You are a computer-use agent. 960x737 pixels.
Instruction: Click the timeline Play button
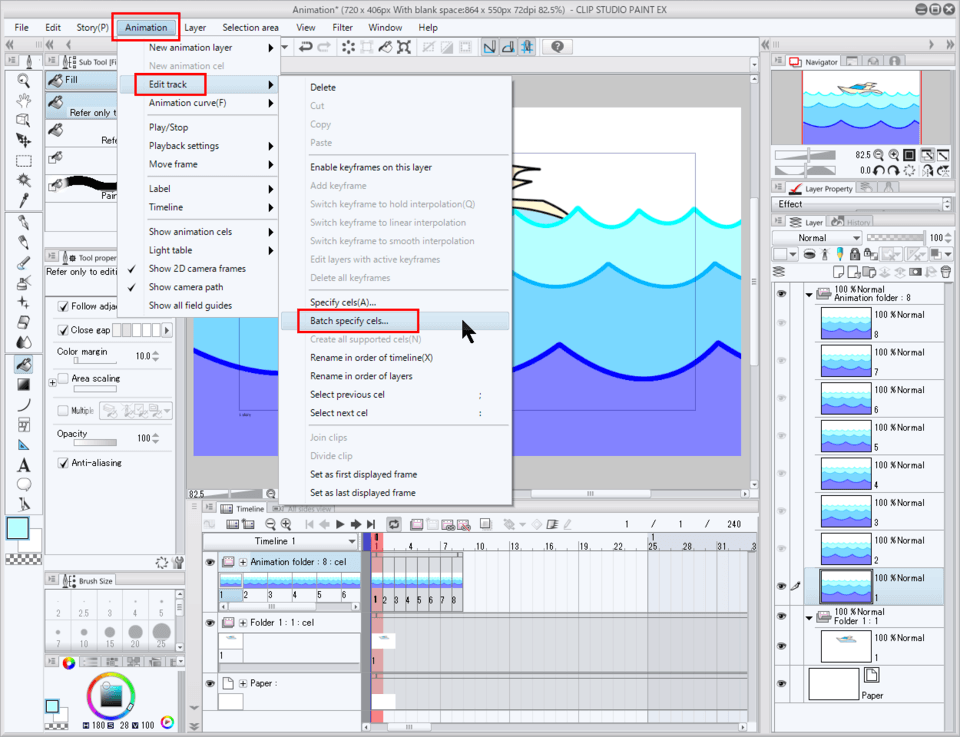coord(340,524)
